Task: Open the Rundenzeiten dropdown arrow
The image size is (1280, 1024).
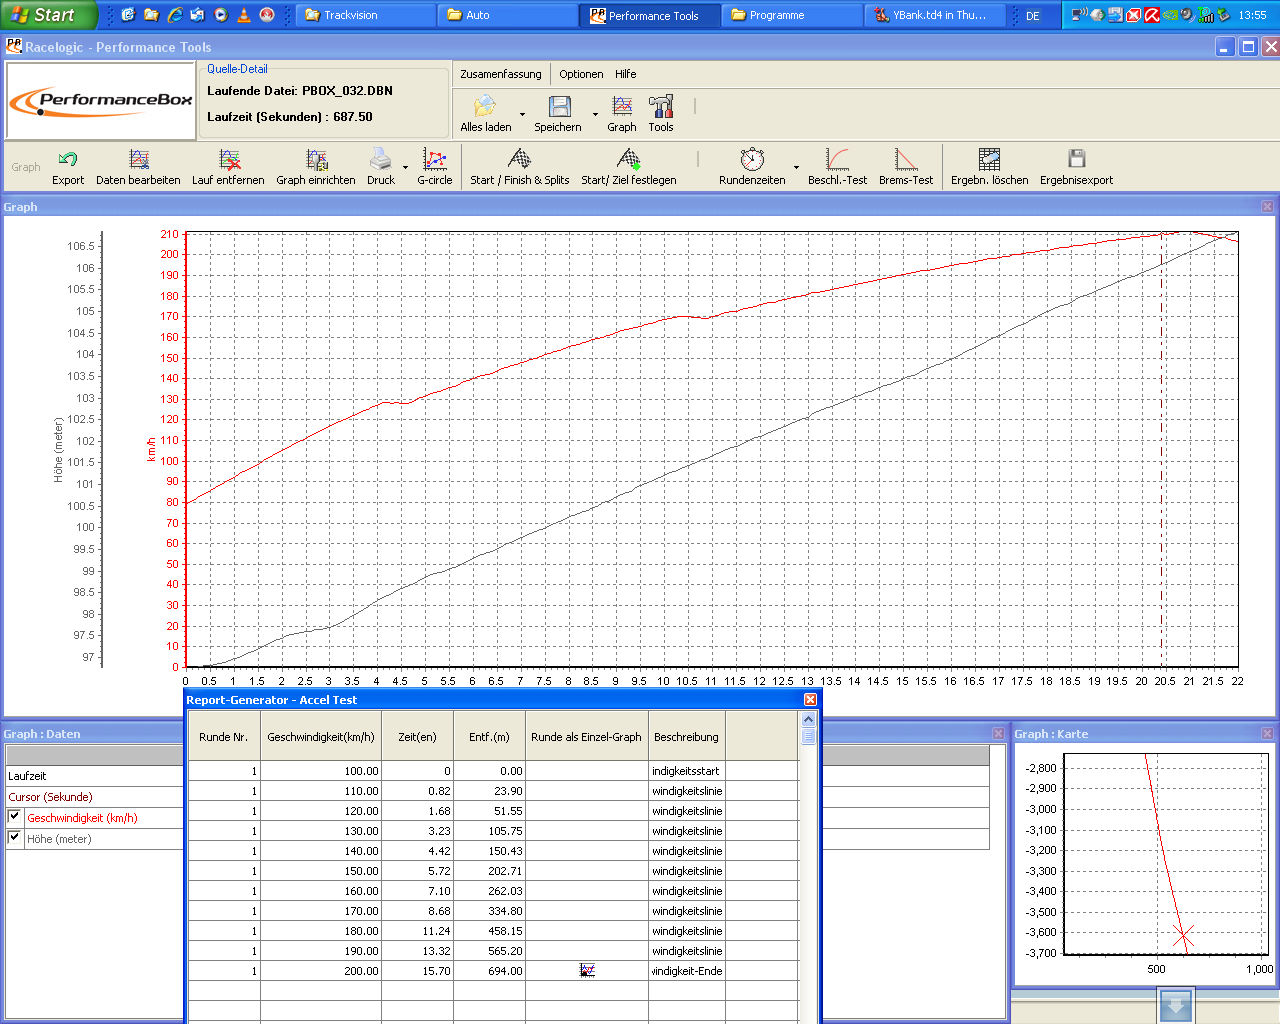Action: pos(796,167)
